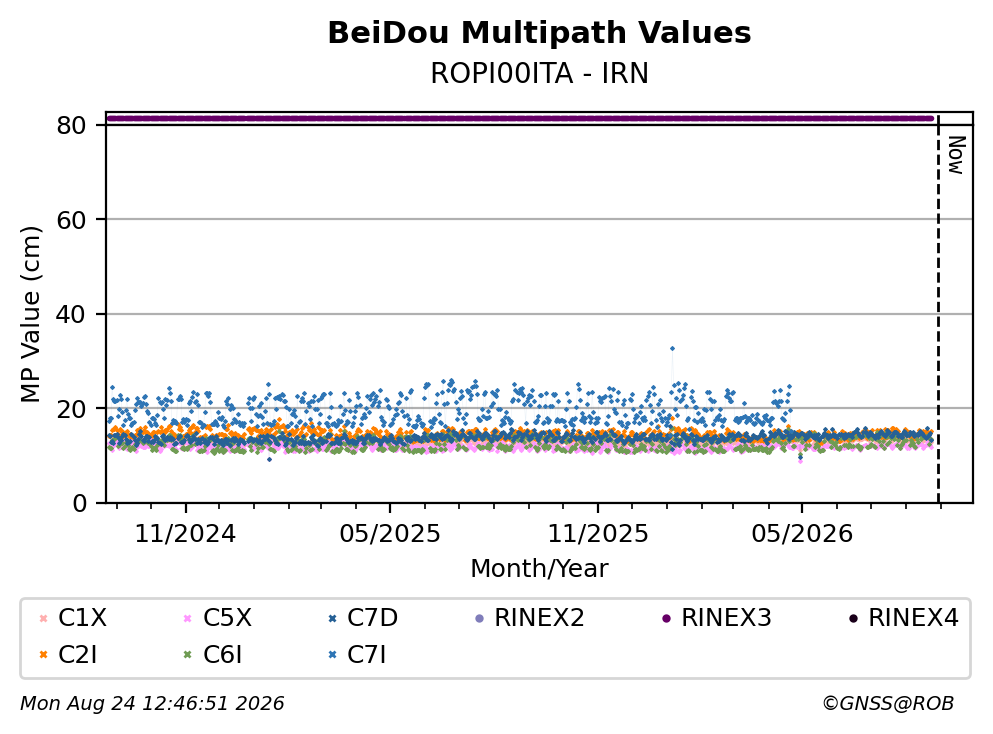Click the 05/2026 x-axis tick label
993x734 pixels.
[x=802, y=534]
